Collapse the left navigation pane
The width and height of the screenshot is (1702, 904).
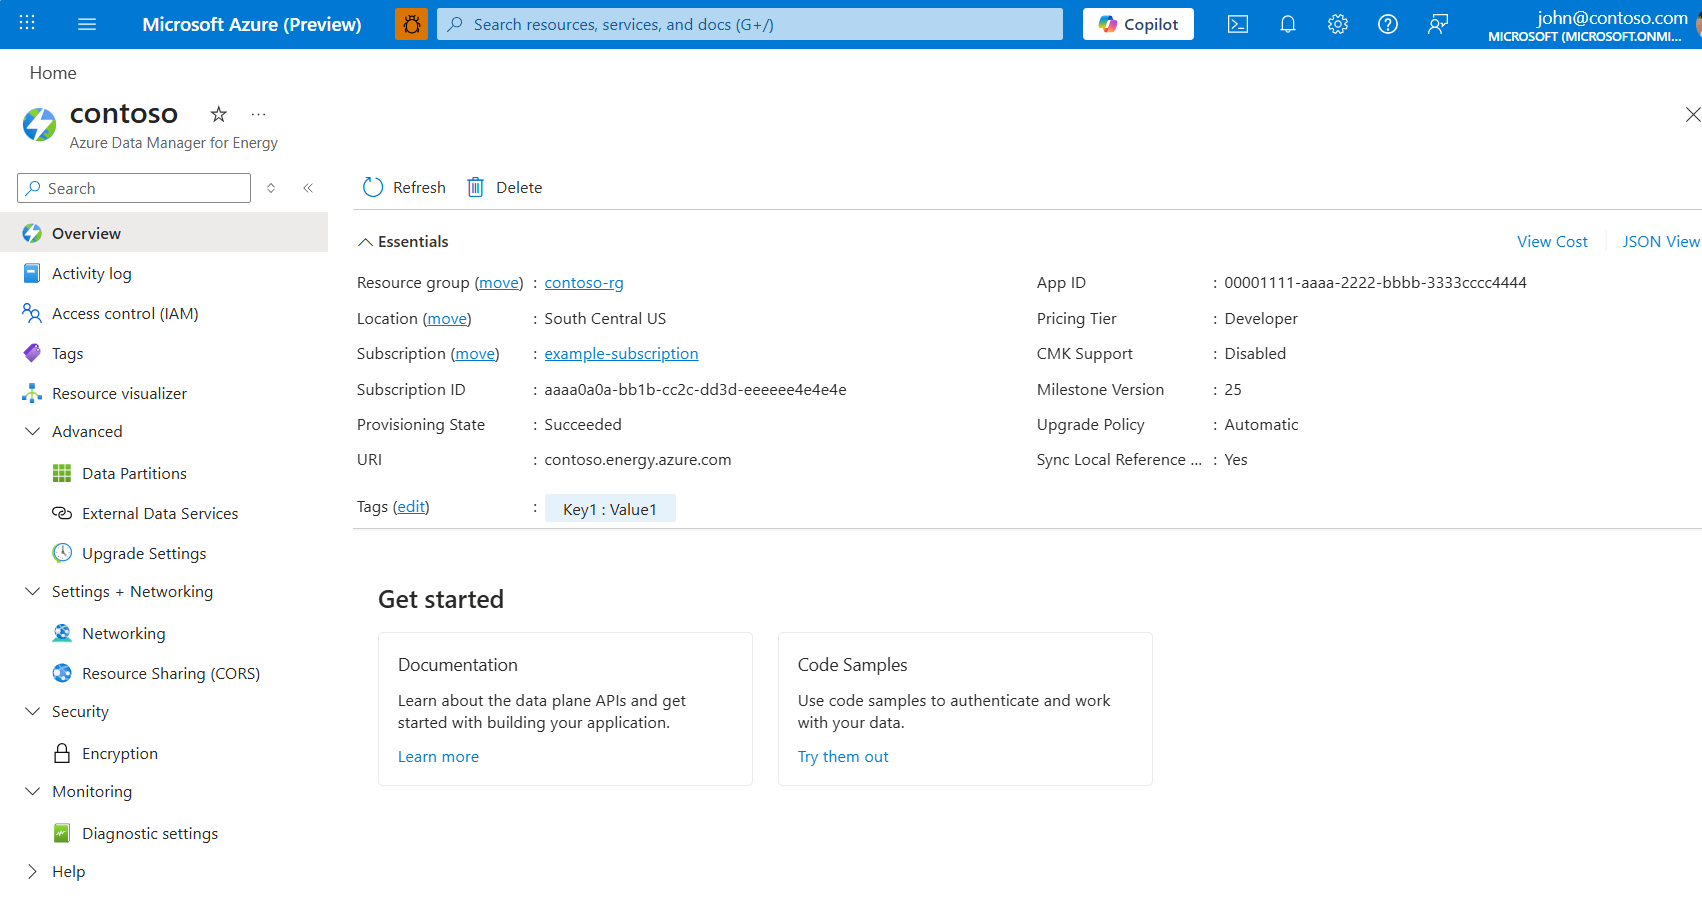click(x=308, y=188)
